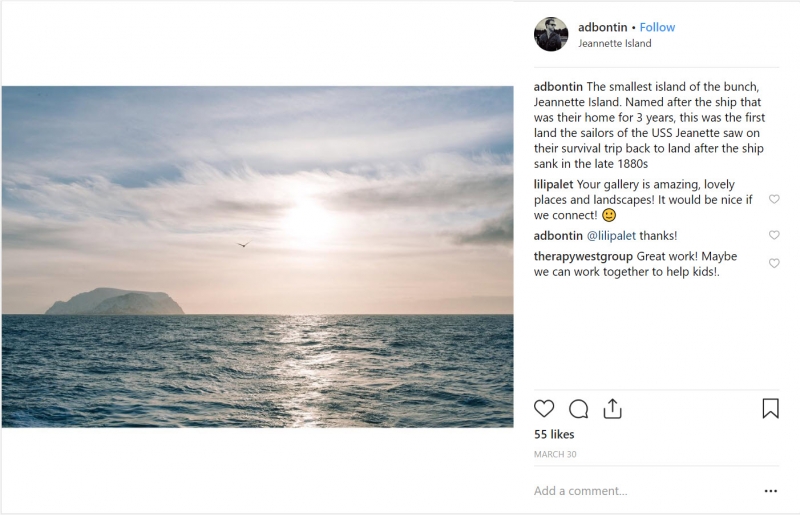Open comments via the speech bubble icon
800x515 pixels.
pos(578,408)
